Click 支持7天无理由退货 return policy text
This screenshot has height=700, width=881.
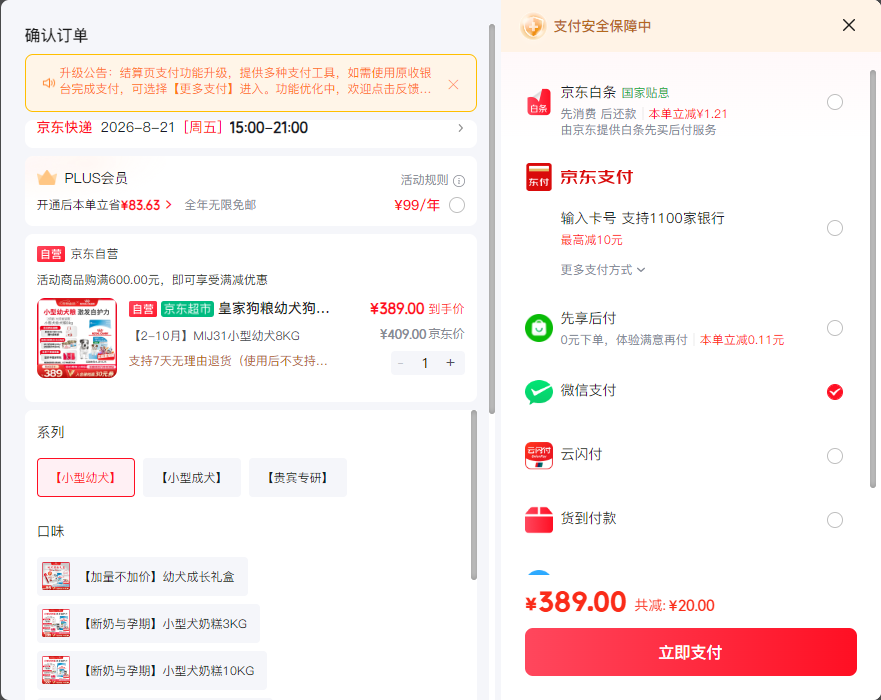228,361
